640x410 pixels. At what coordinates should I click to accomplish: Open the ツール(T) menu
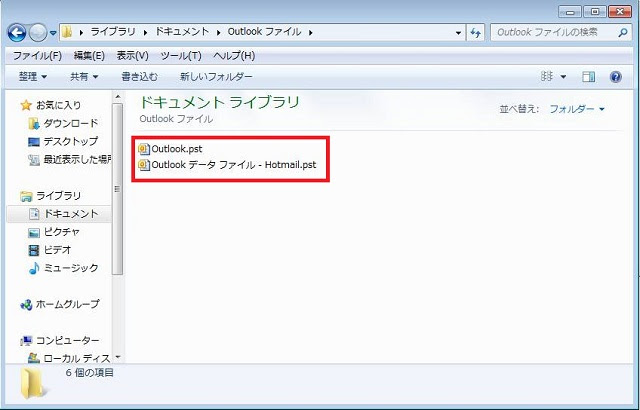pos(181,55)
